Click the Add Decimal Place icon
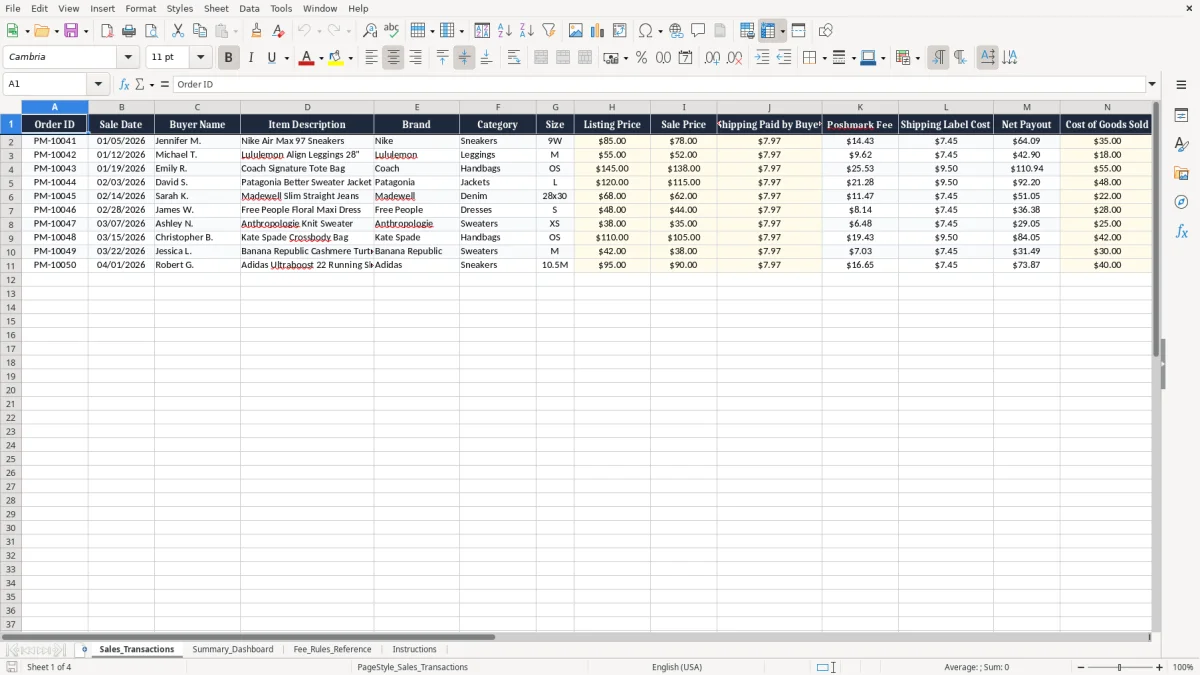Image resolution: width=1200 pixels, height=675 pixels. 712,58
